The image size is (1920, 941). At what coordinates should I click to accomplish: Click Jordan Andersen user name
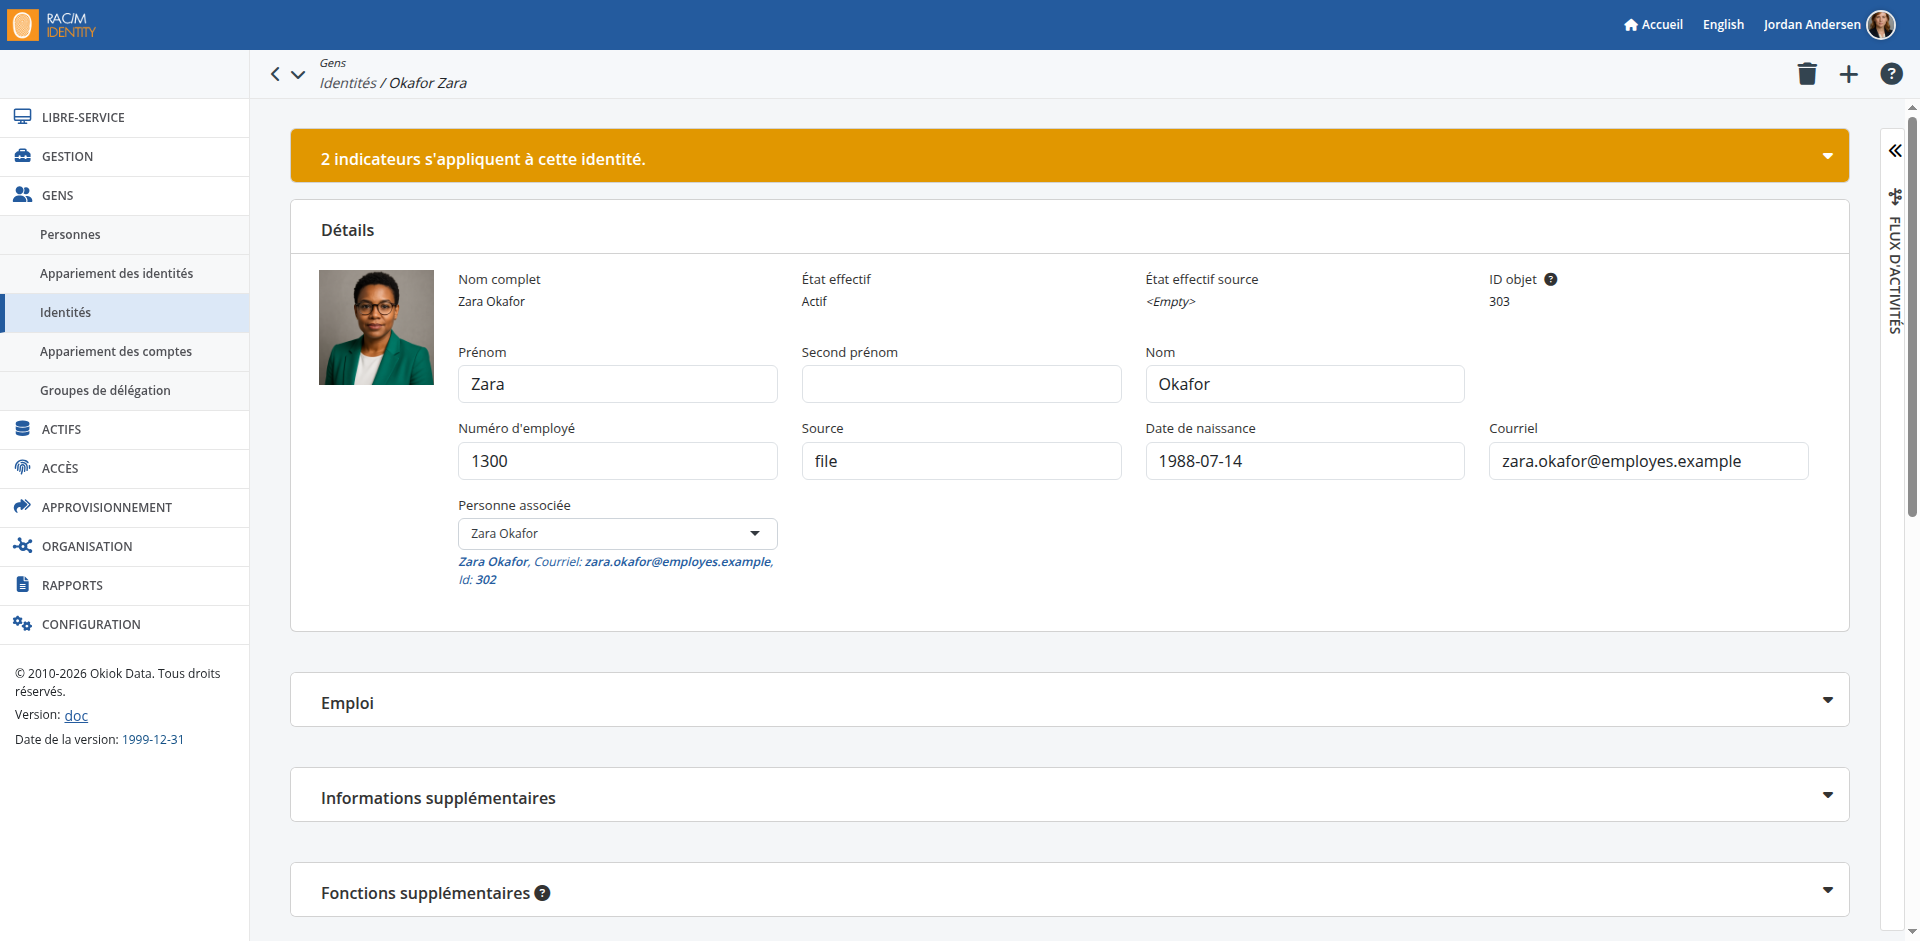(1811, 25)
